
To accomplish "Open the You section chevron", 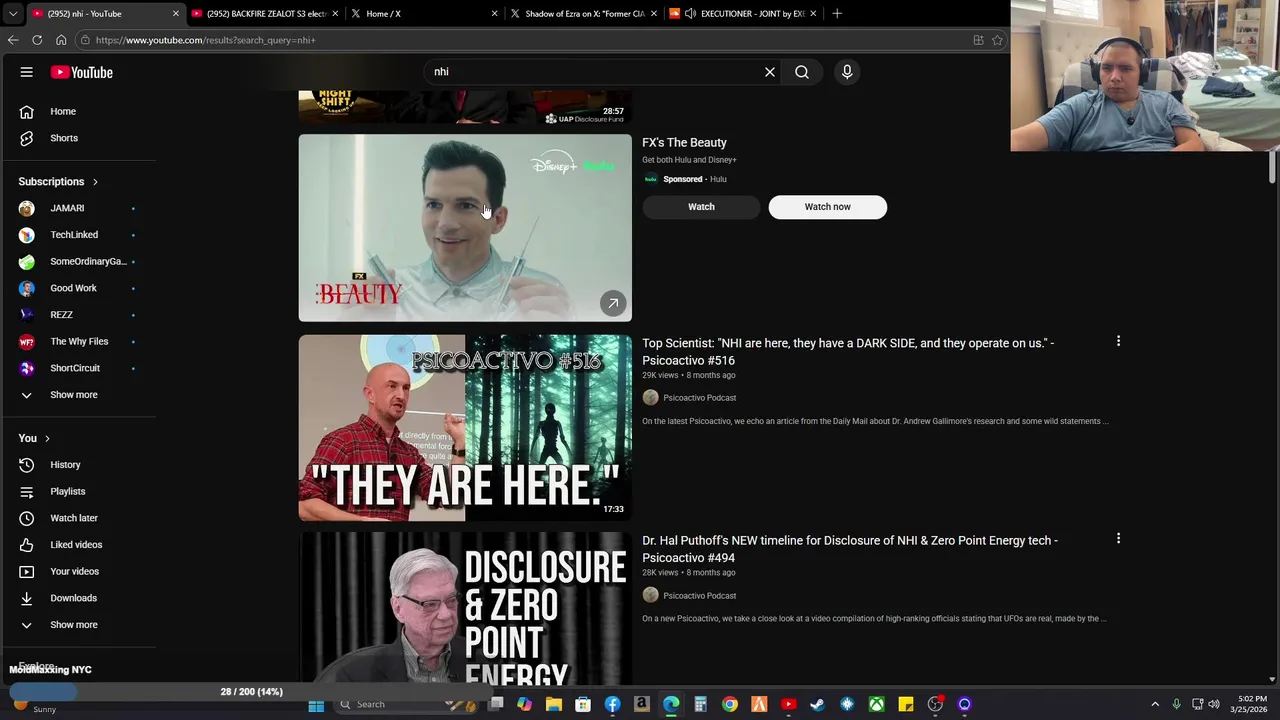I will (47, 438).
